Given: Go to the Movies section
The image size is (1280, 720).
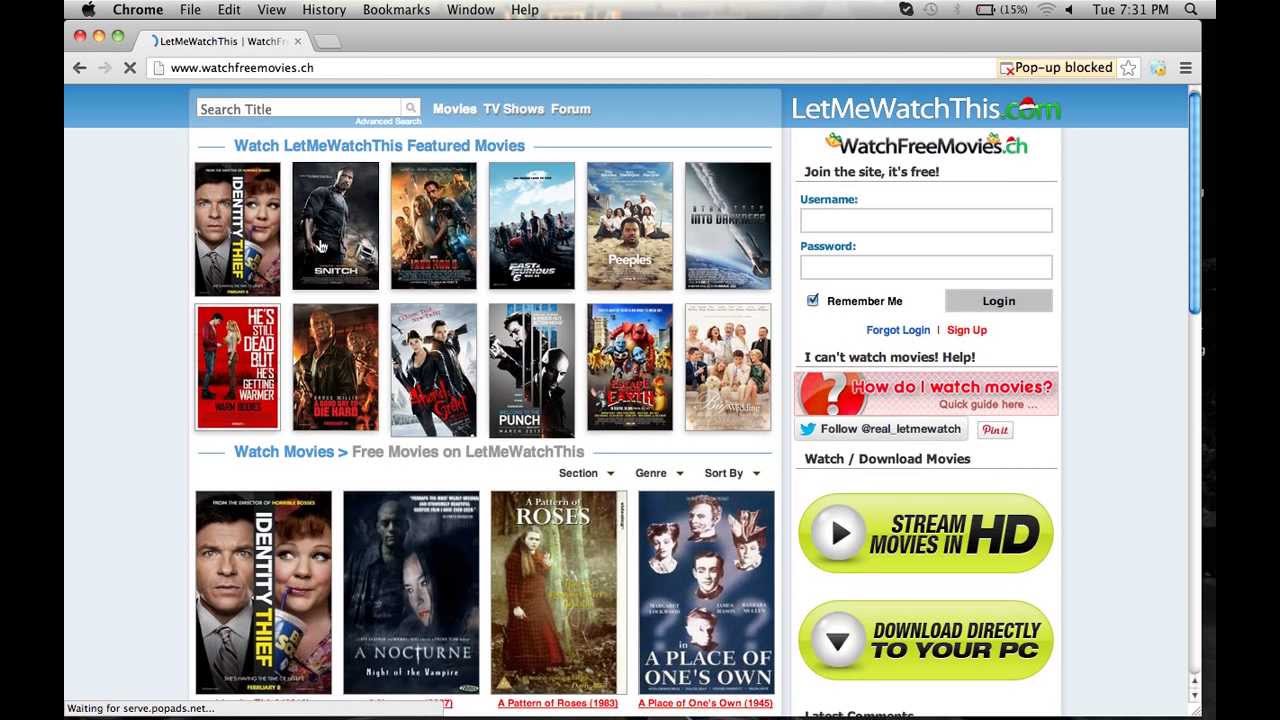Looking at the screenshot, I should click(455, 109).
